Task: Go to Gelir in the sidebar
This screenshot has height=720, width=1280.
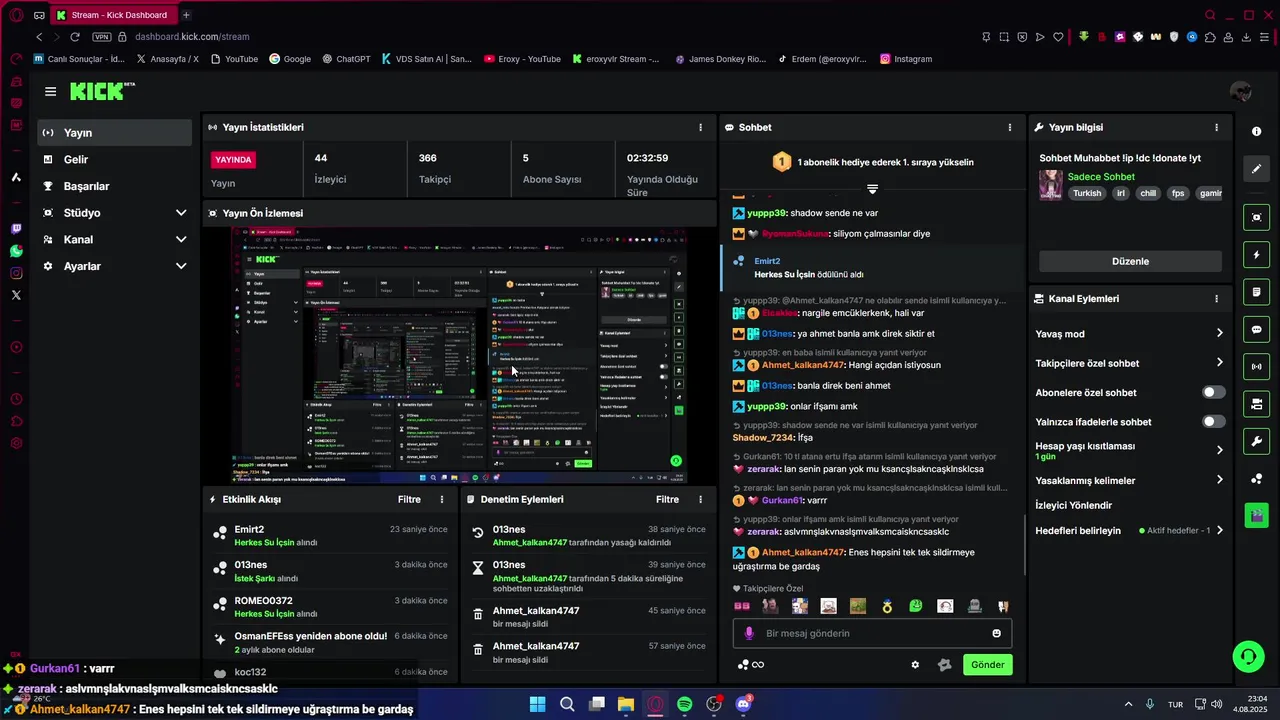Action: click(x=114, y=160)
